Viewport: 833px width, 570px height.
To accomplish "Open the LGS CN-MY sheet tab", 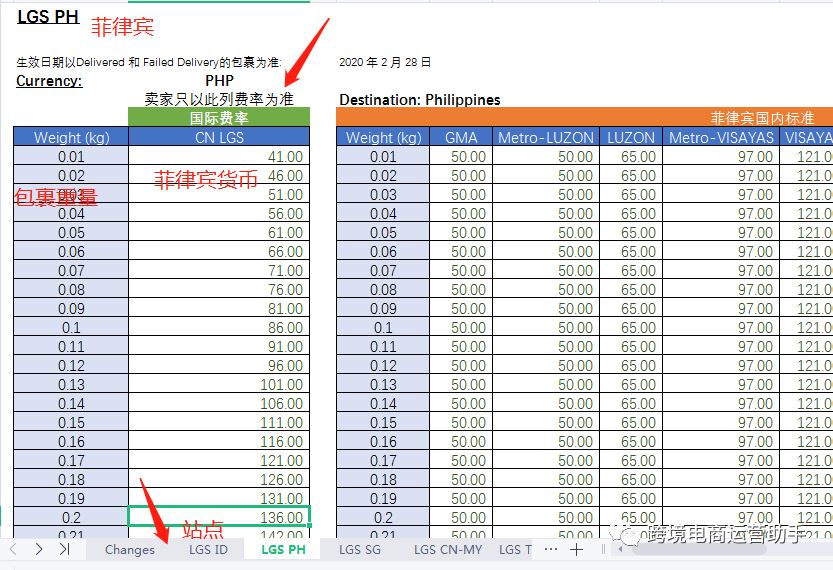I will tap(448, 550).
